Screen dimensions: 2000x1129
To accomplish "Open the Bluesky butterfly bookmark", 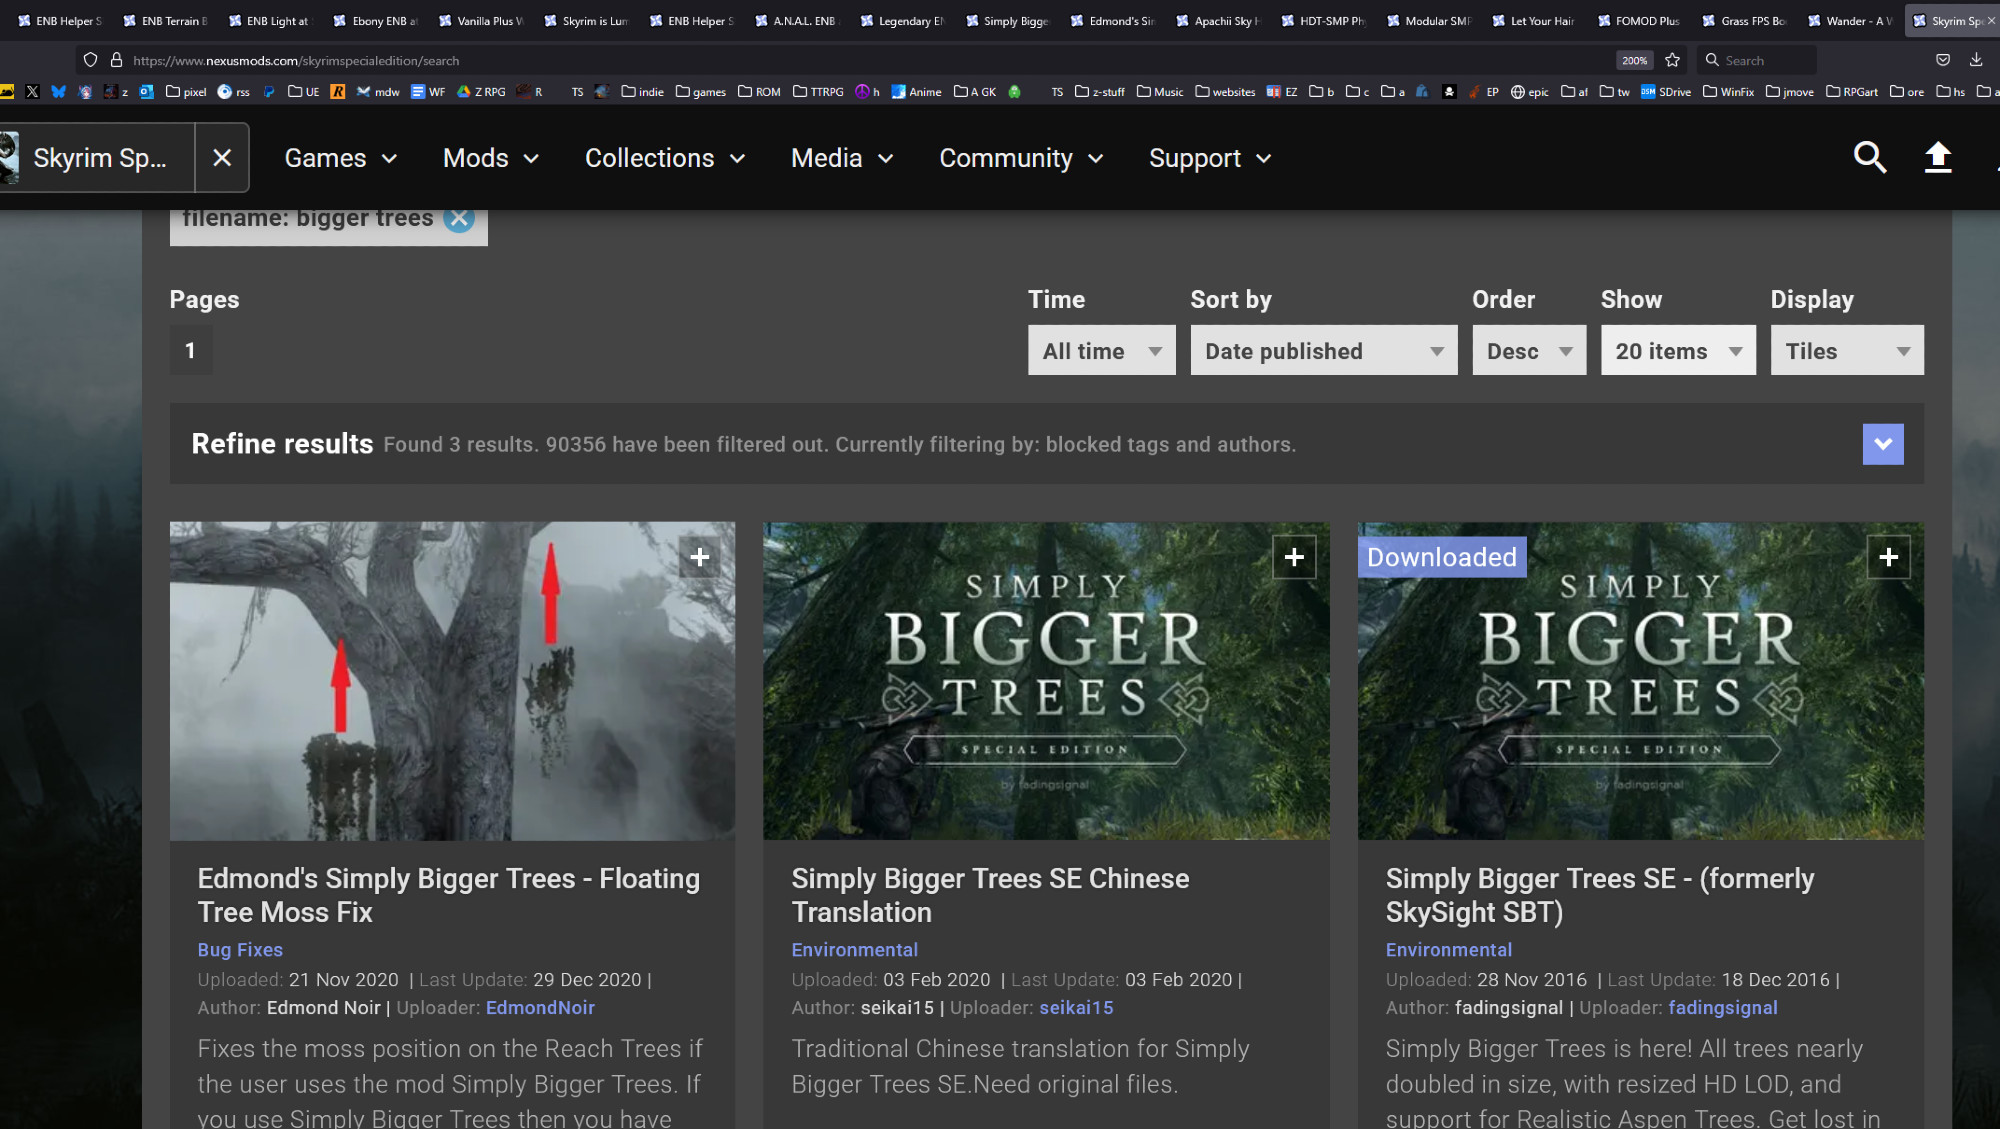I will pos(59,92).
